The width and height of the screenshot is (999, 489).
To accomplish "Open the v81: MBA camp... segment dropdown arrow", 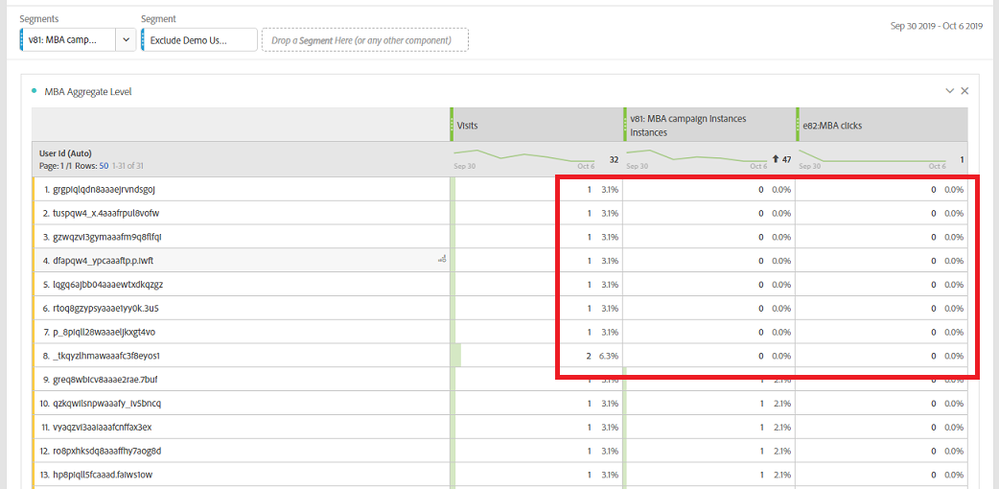I will [126, 39].
